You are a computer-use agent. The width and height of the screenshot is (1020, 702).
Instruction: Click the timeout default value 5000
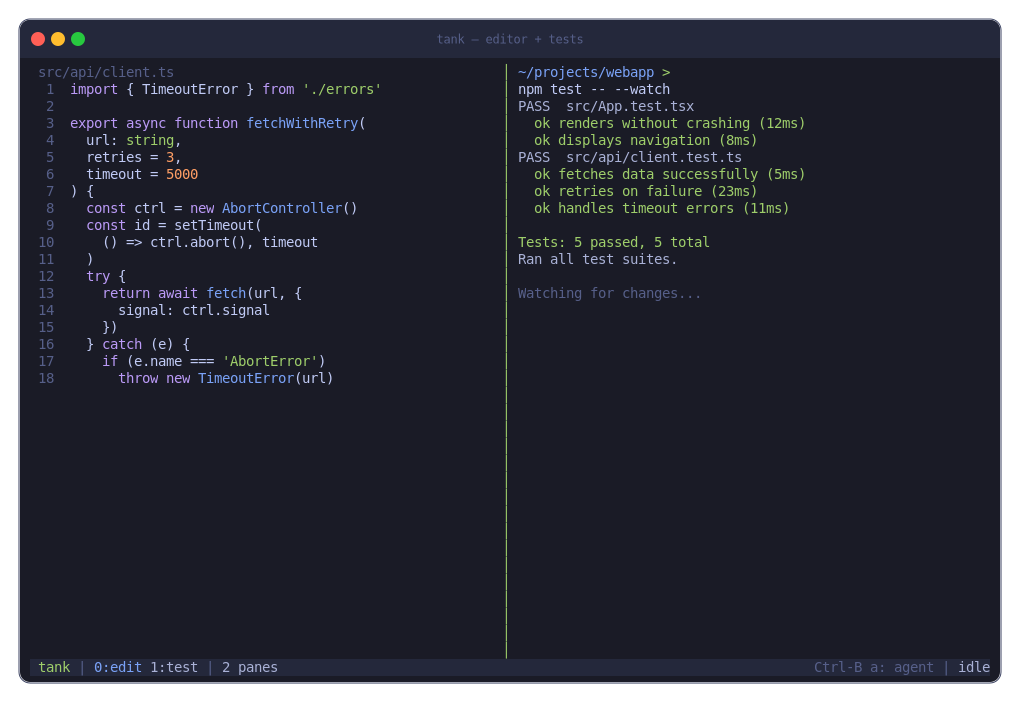pos(181,174)
